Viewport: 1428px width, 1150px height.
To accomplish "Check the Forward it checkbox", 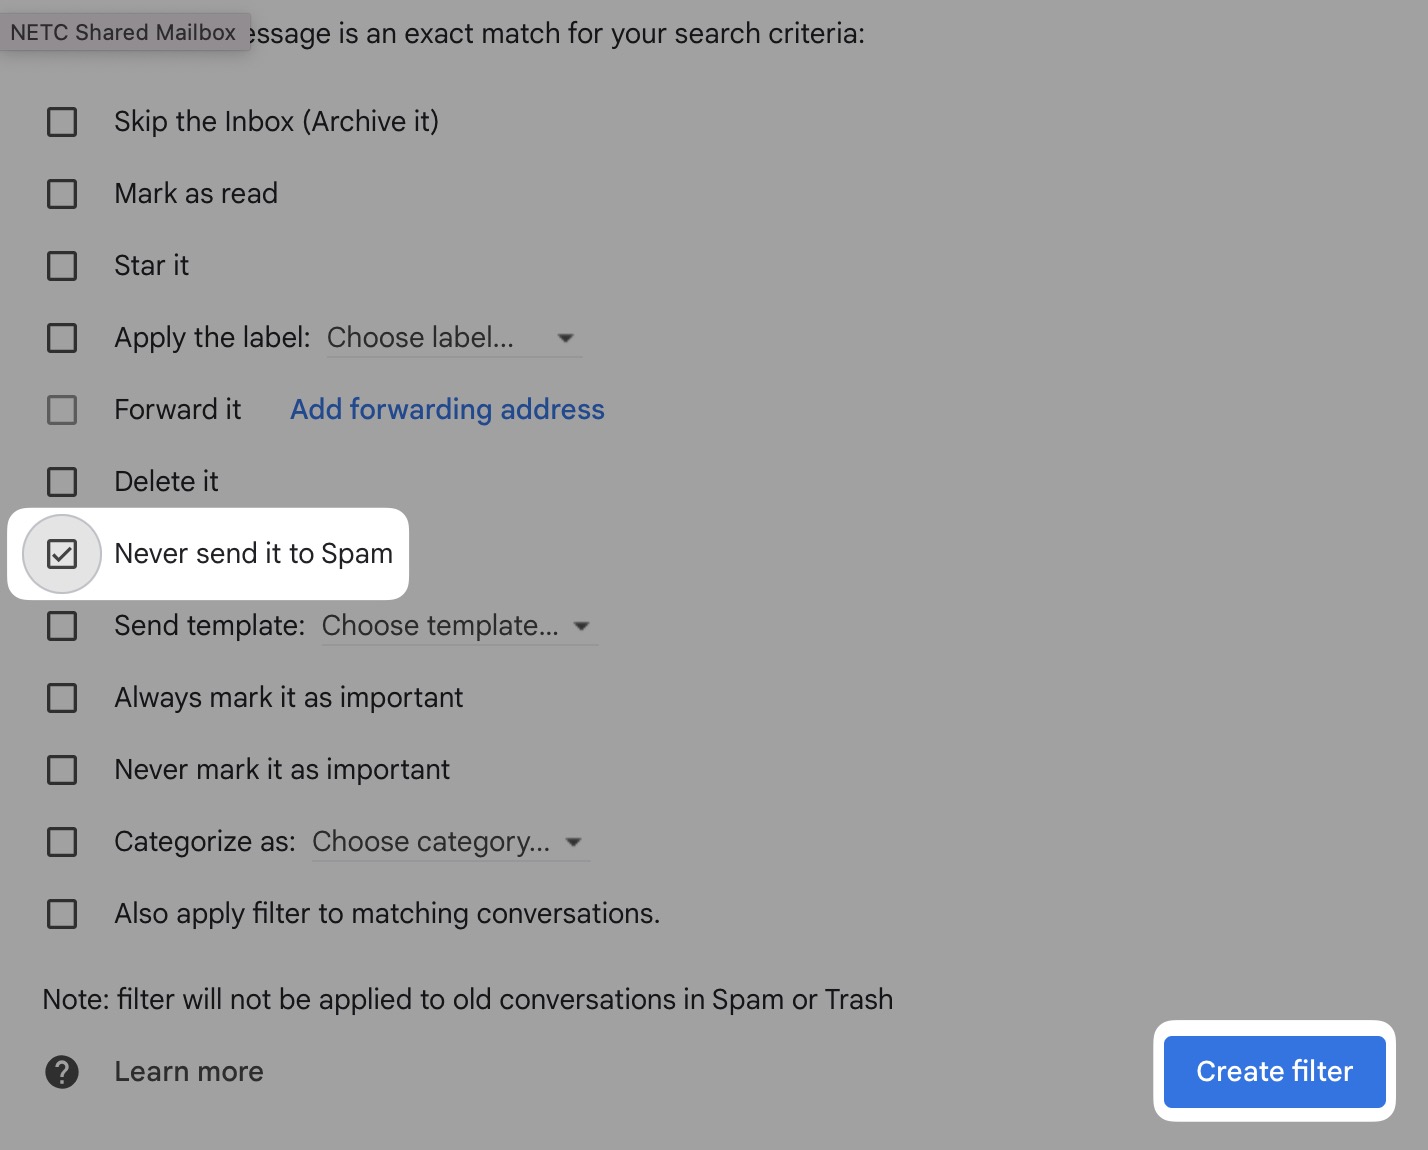I will (x=62, y=410).
